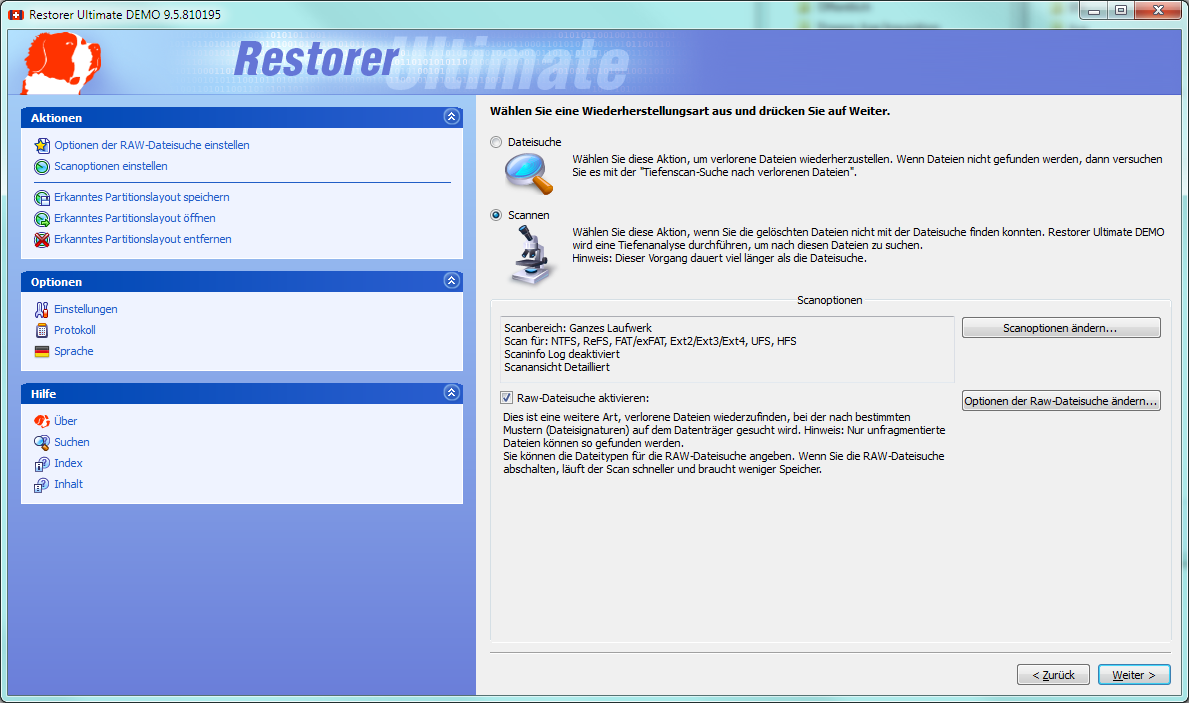Uncheck Raw-Dateisuche aktivieren checkbox

(506, 398)
